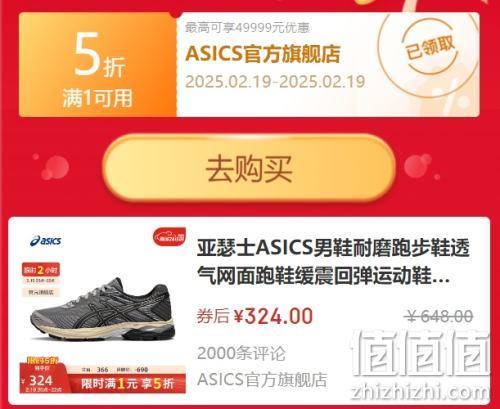Click the ASICS logo on product image
Screen dimensions: 500x409
coord(46,241)
